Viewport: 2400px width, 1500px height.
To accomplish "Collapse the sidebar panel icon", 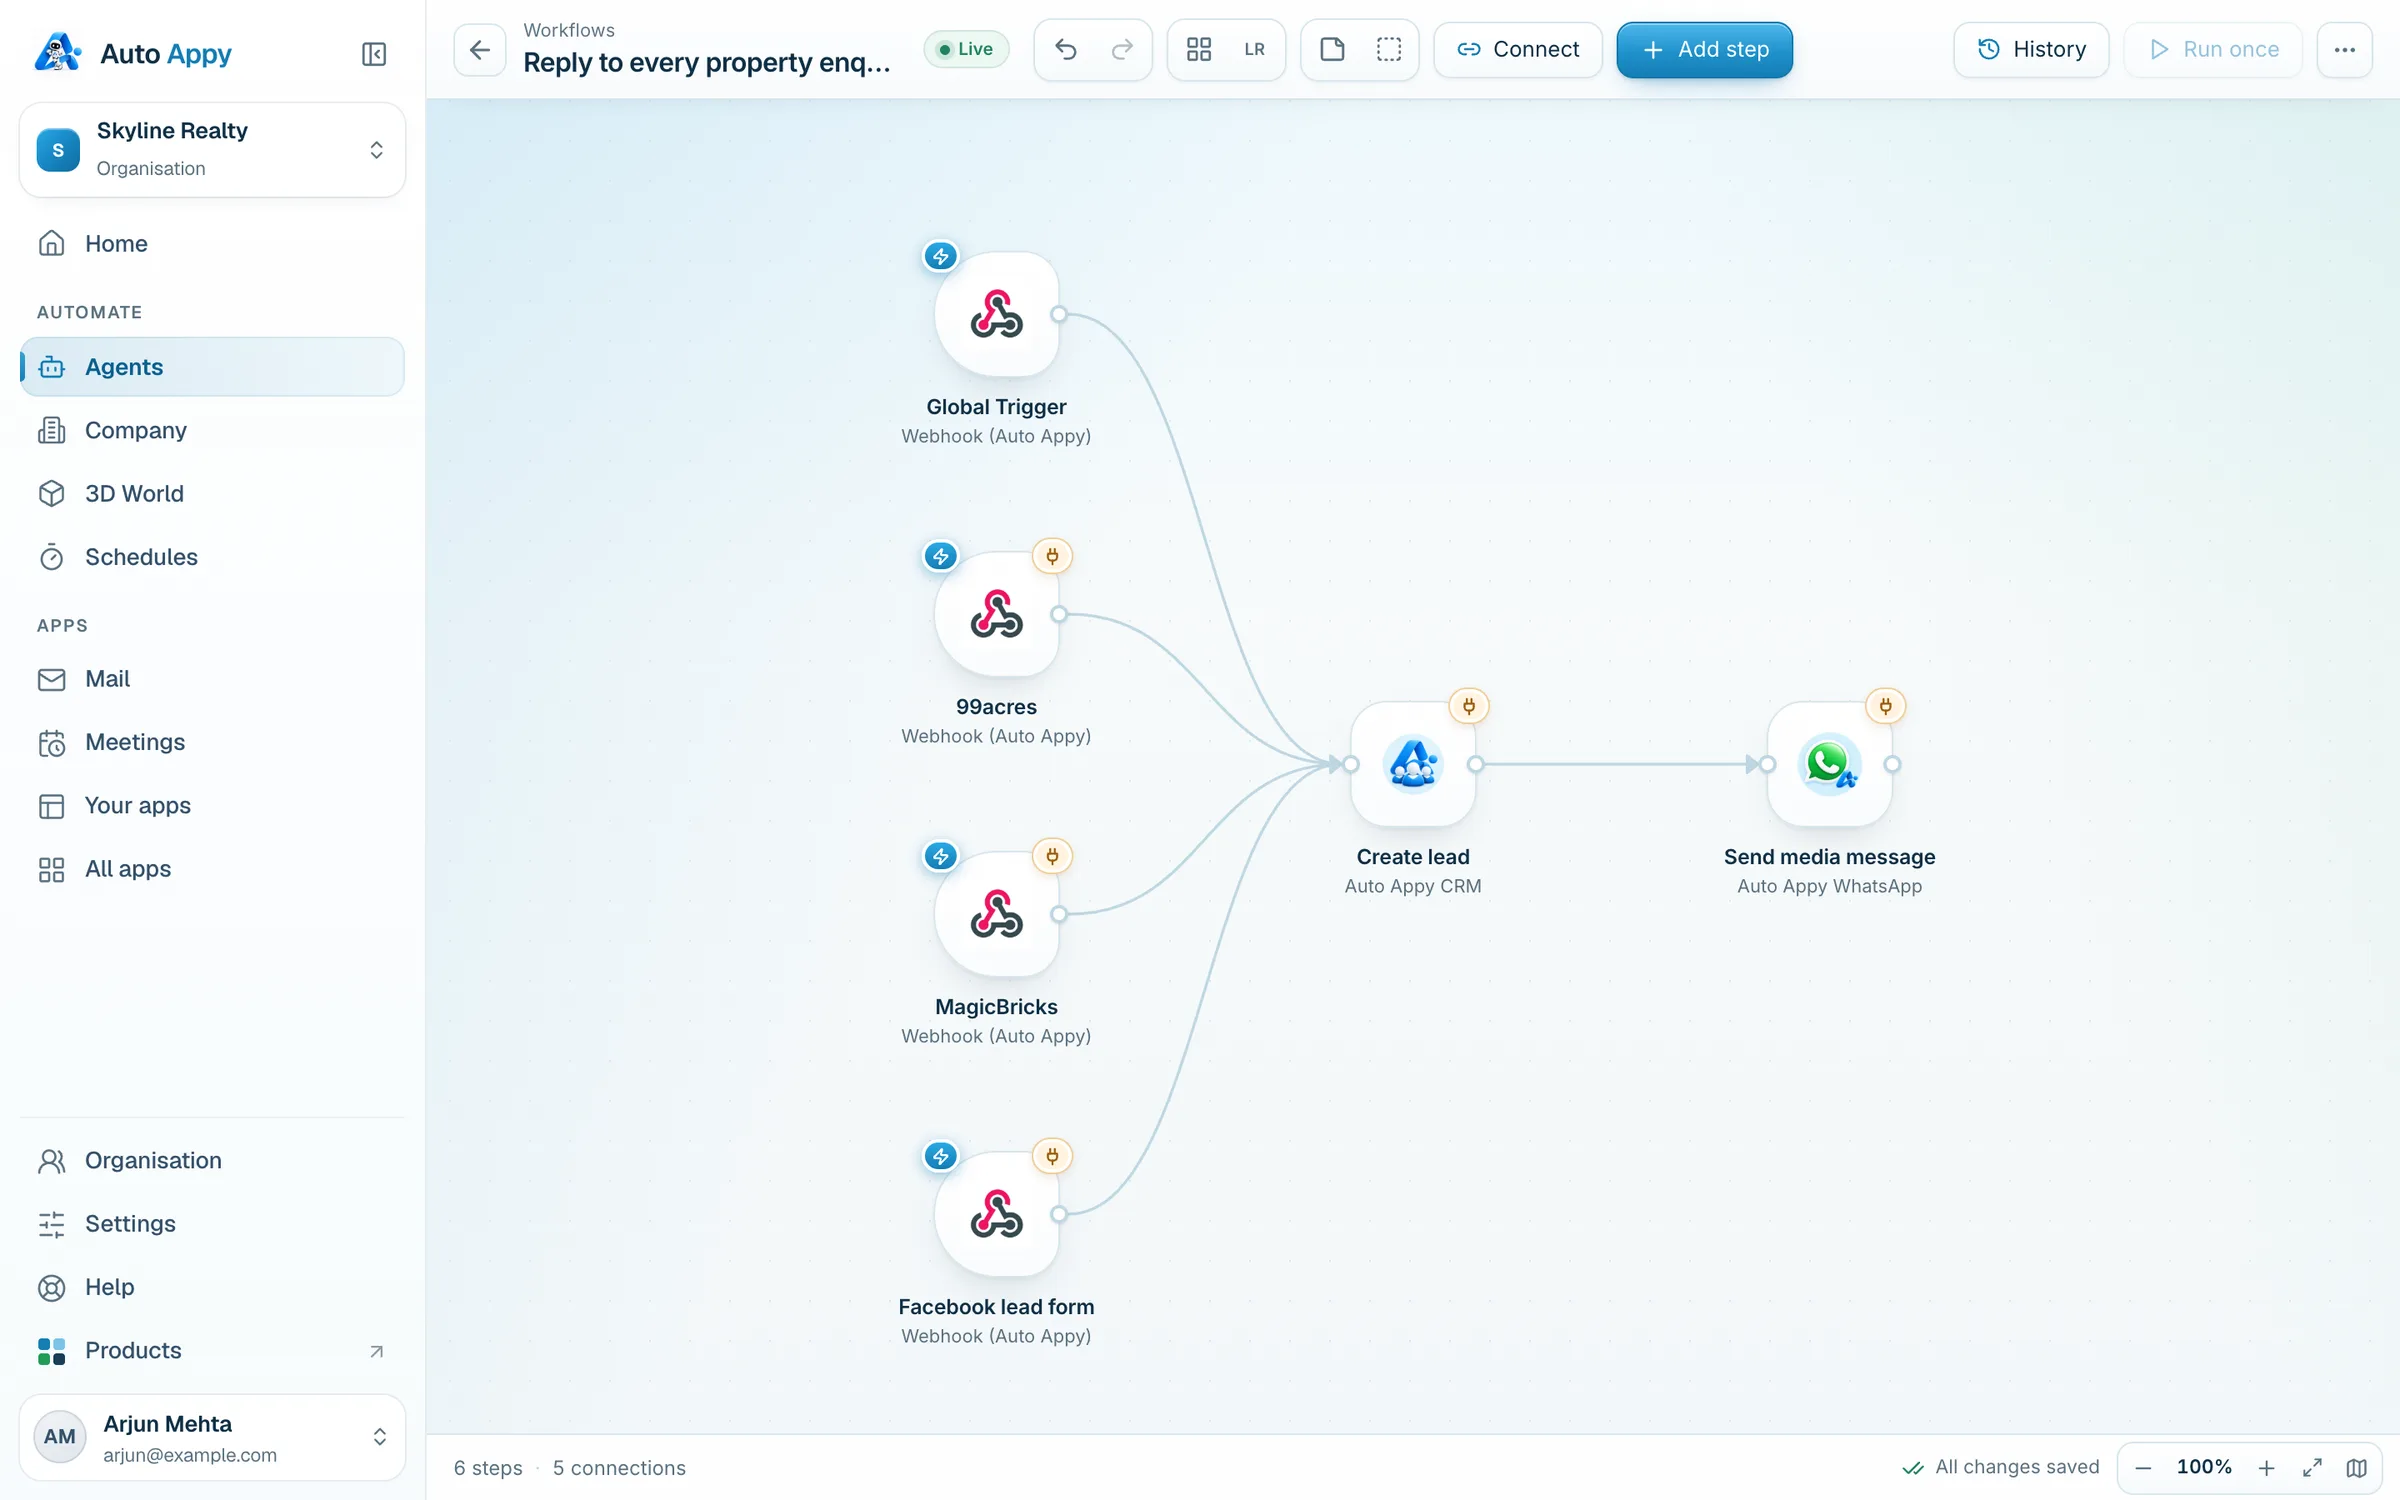I will [x=374, y=54].
